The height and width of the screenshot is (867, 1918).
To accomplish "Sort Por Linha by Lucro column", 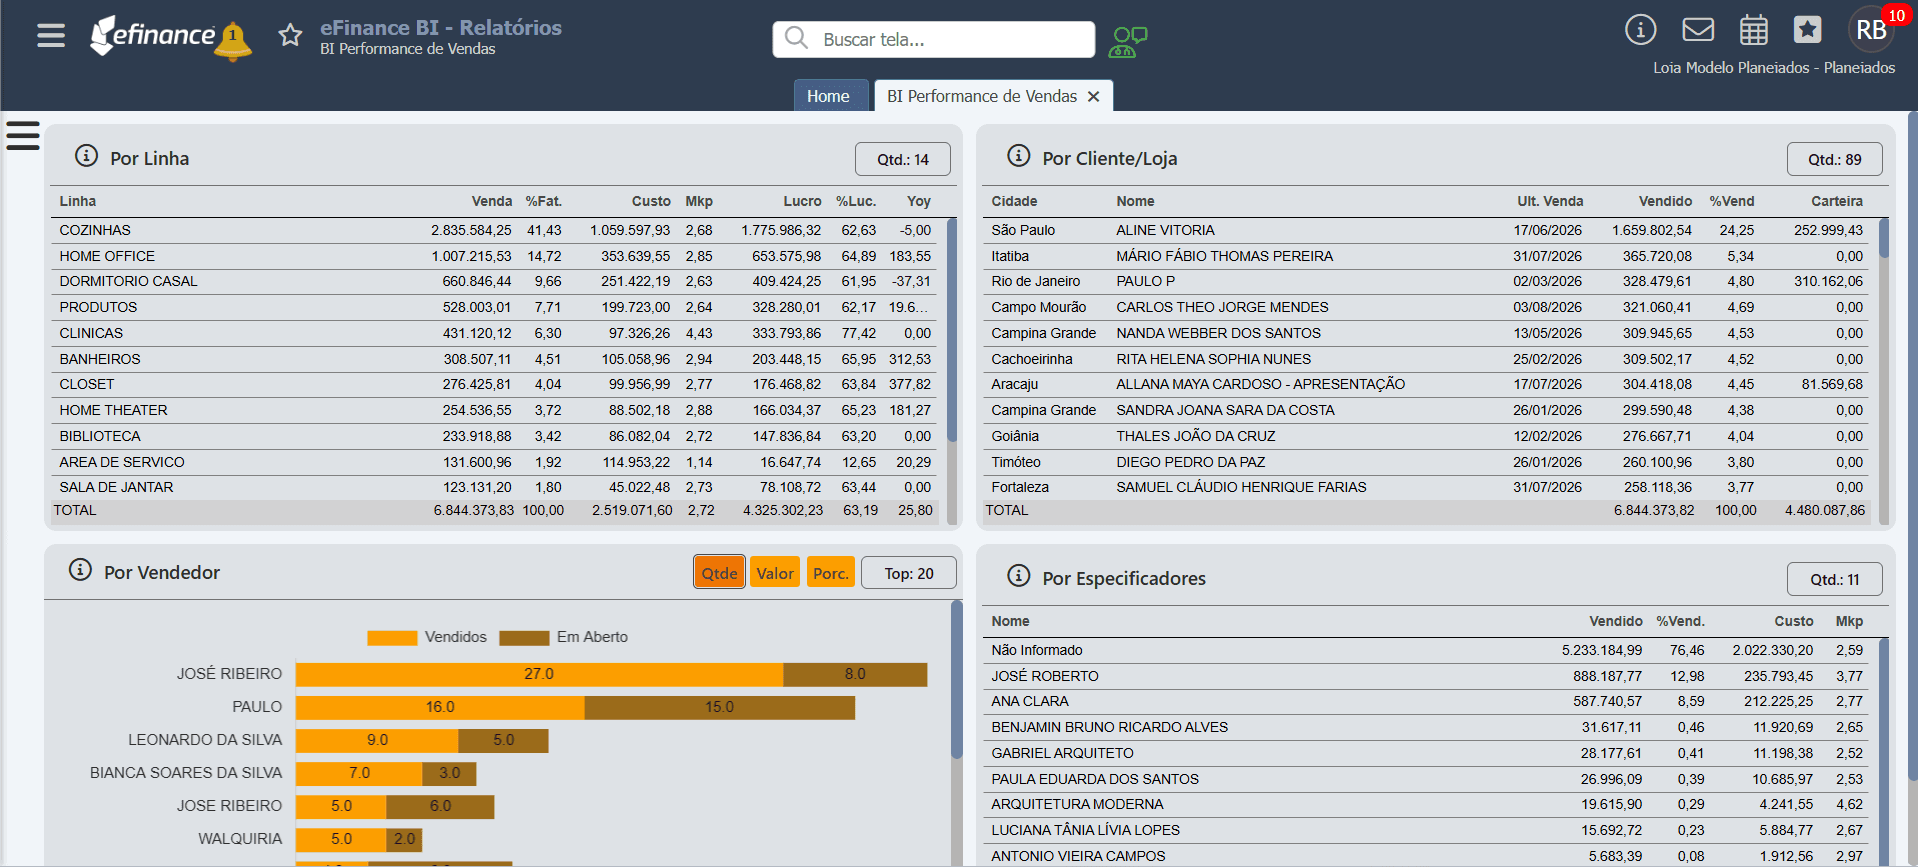I will [802, 201].
